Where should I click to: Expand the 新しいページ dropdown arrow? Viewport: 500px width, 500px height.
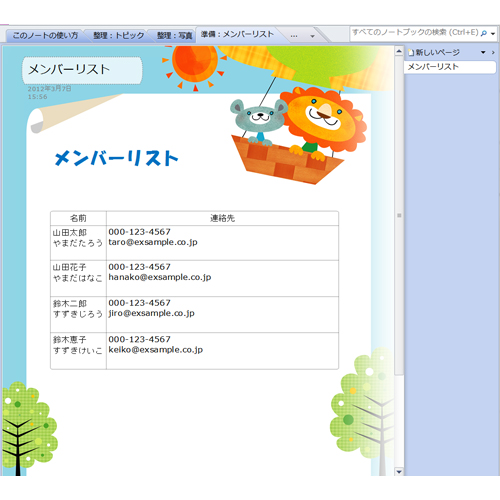[483, 52]
